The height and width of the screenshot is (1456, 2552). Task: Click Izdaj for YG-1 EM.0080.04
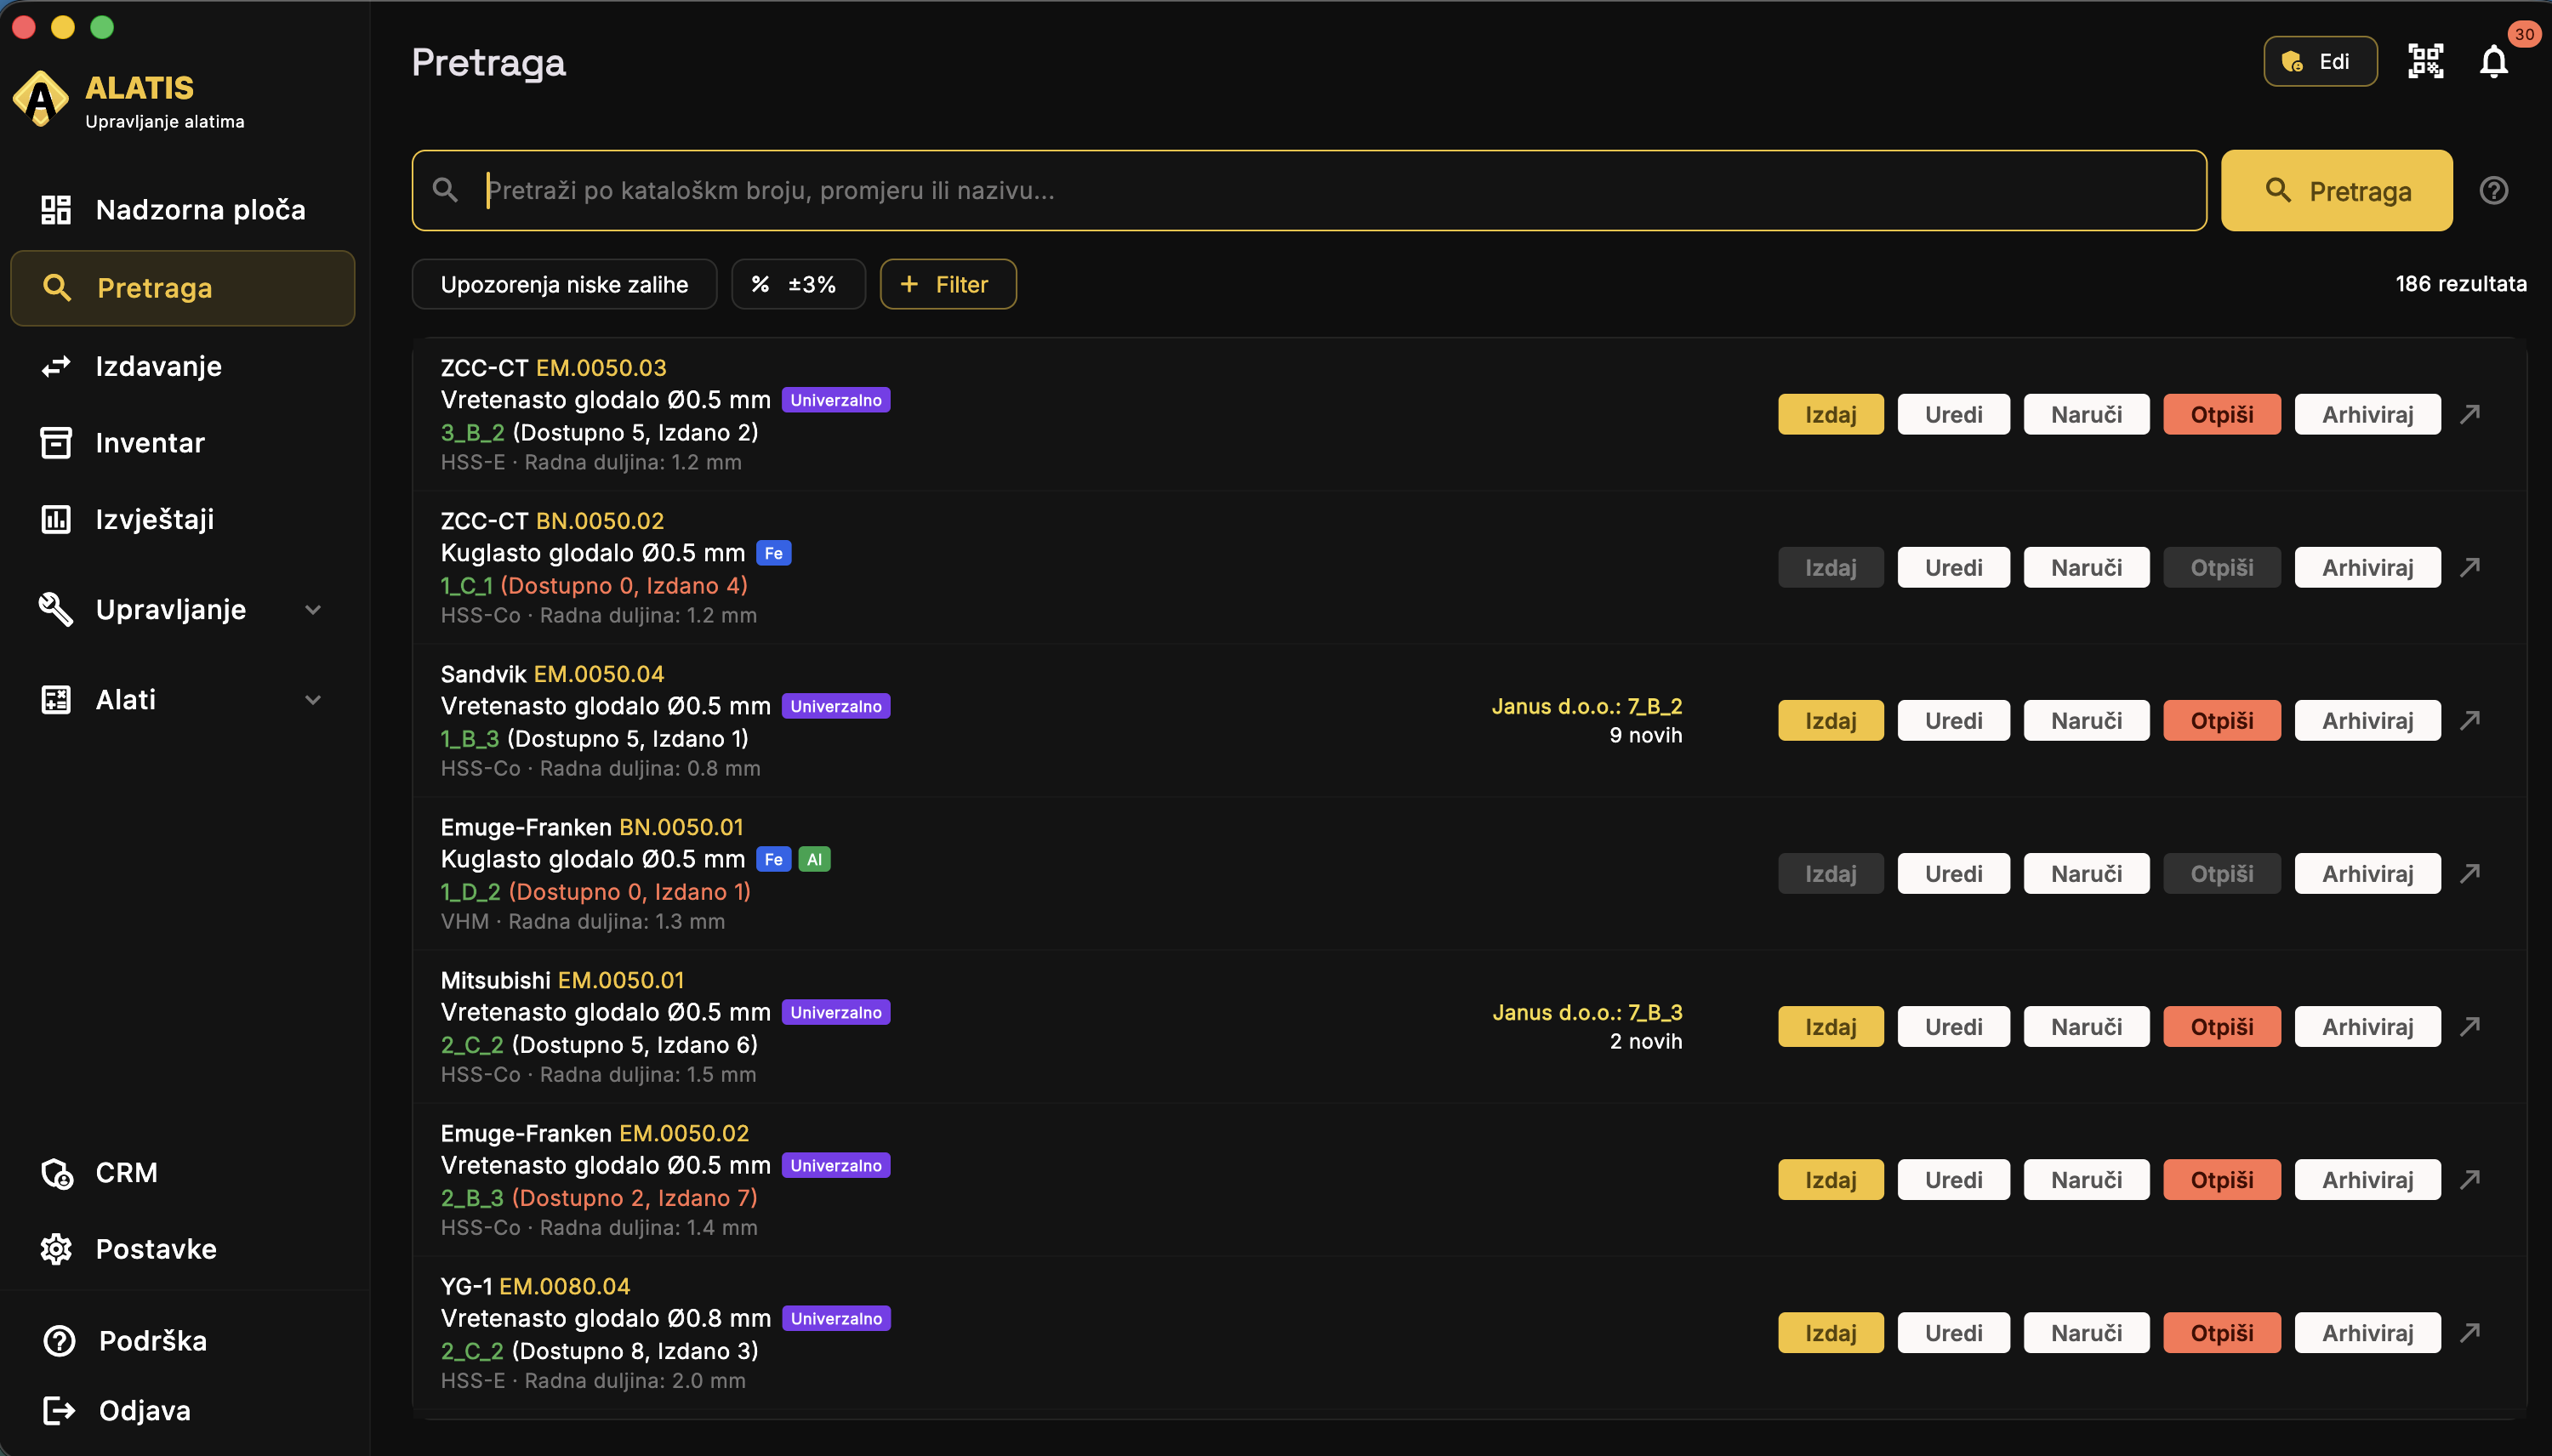1830,1332
